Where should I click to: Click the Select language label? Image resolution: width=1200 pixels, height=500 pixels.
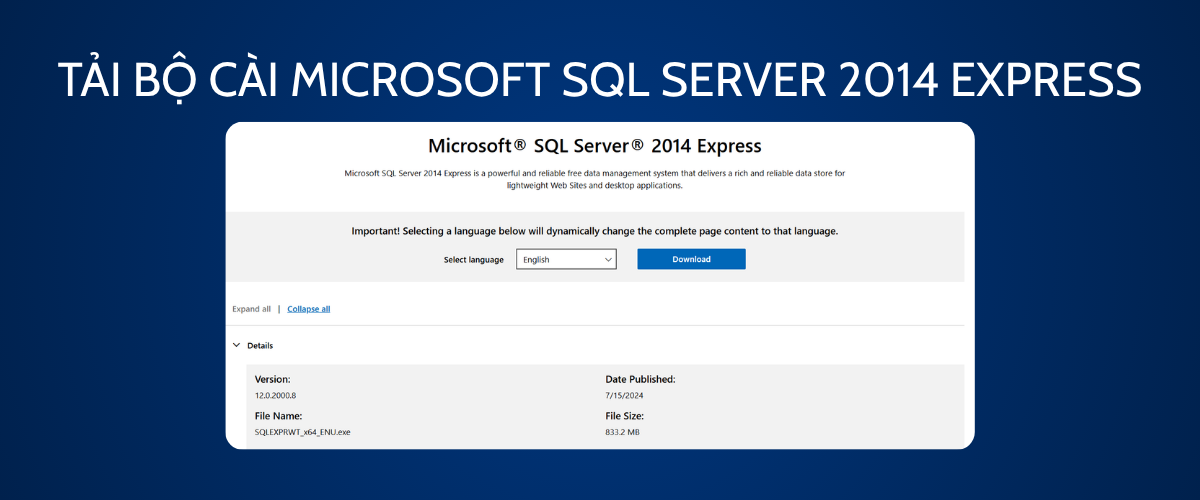pyautogui.click(x=474, y=260)
